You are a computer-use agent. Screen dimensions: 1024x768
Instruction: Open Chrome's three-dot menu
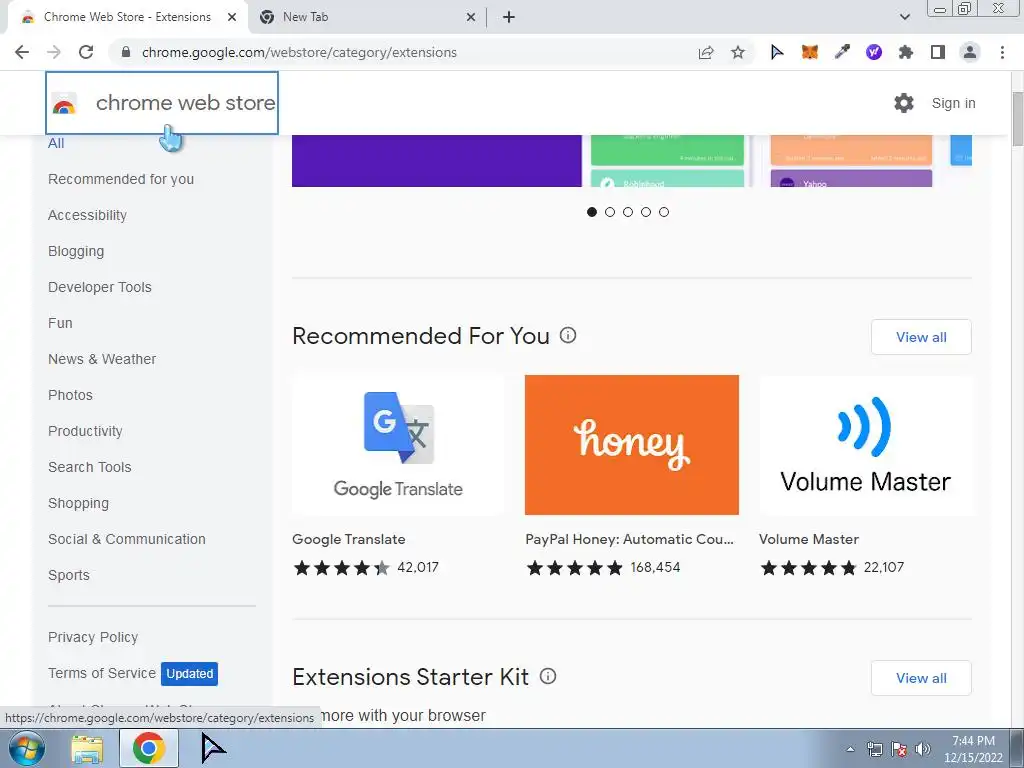[1002, 52]
